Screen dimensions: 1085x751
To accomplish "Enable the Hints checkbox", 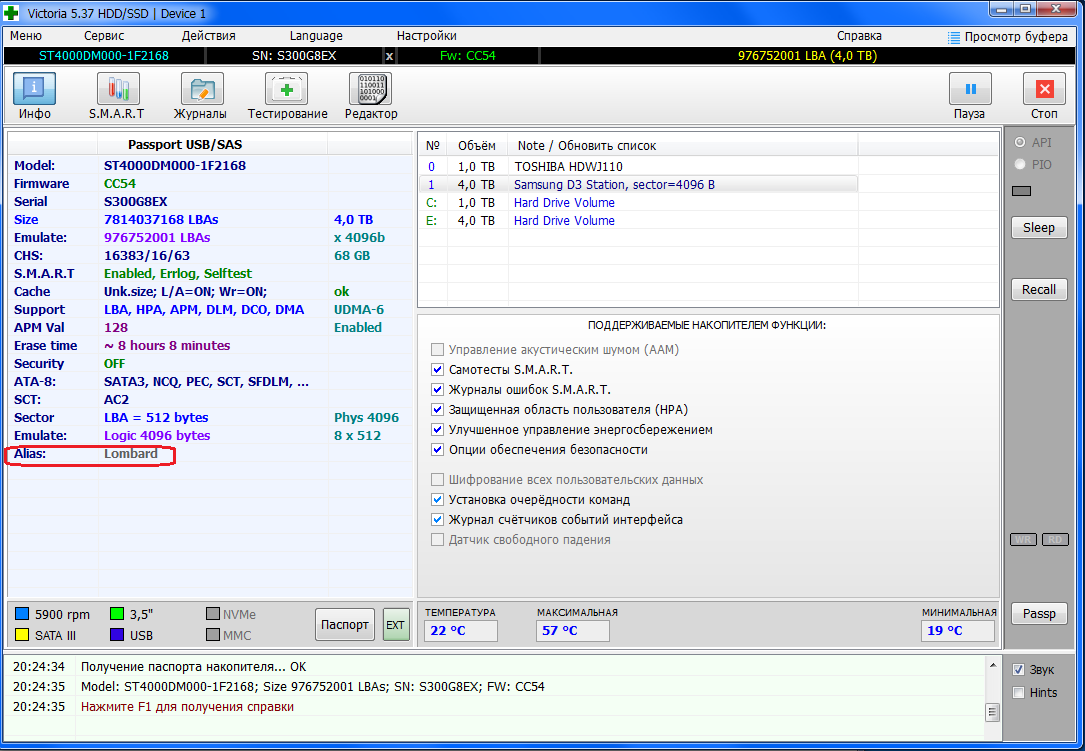I will (x=1019, y=692).
